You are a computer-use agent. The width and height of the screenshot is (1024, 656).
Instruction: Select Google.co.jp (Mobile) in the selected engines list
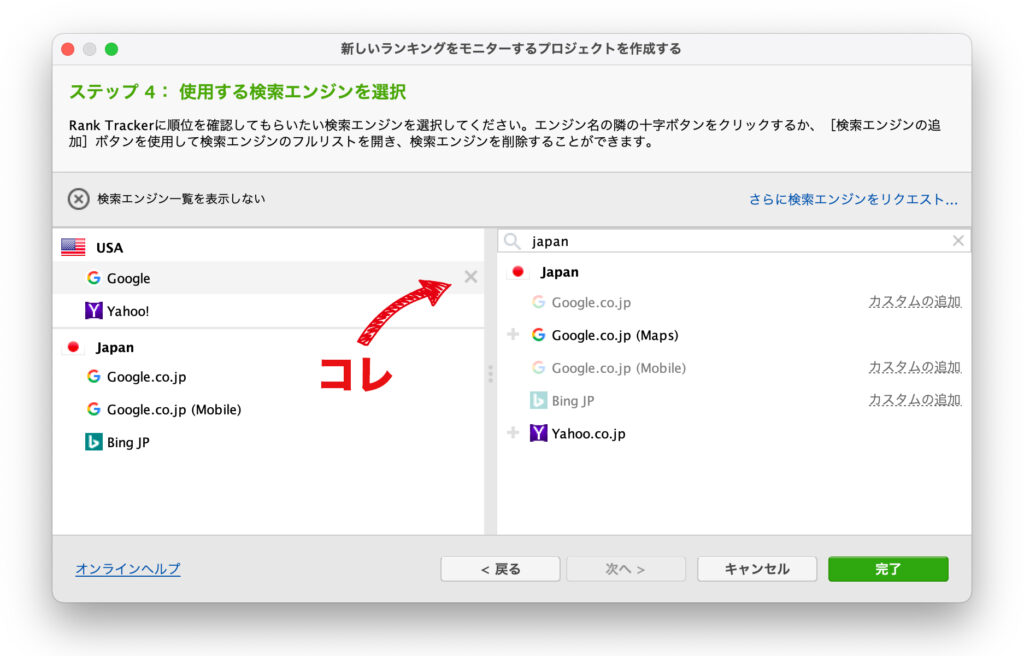pos(268,409)
